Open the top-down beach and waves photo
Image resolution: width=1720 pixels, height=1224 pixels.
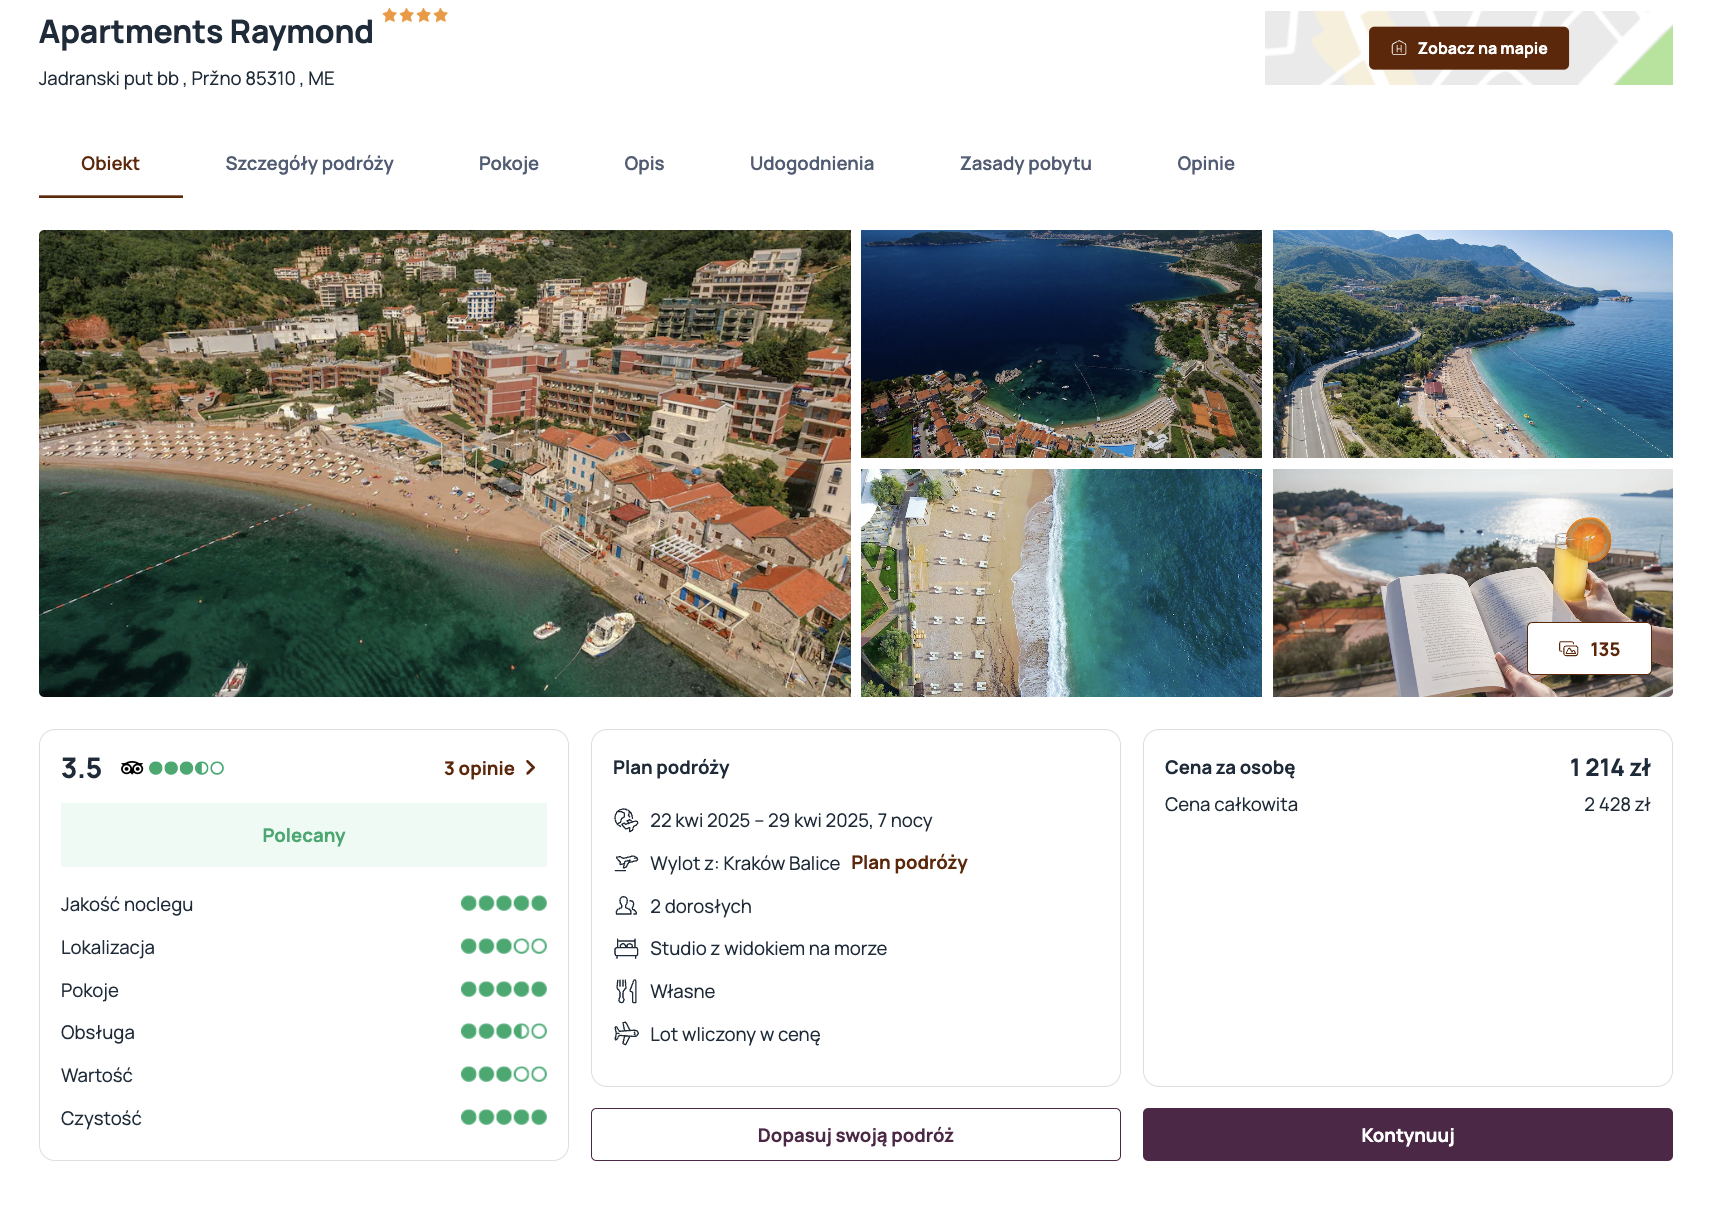pos(1061,583)
